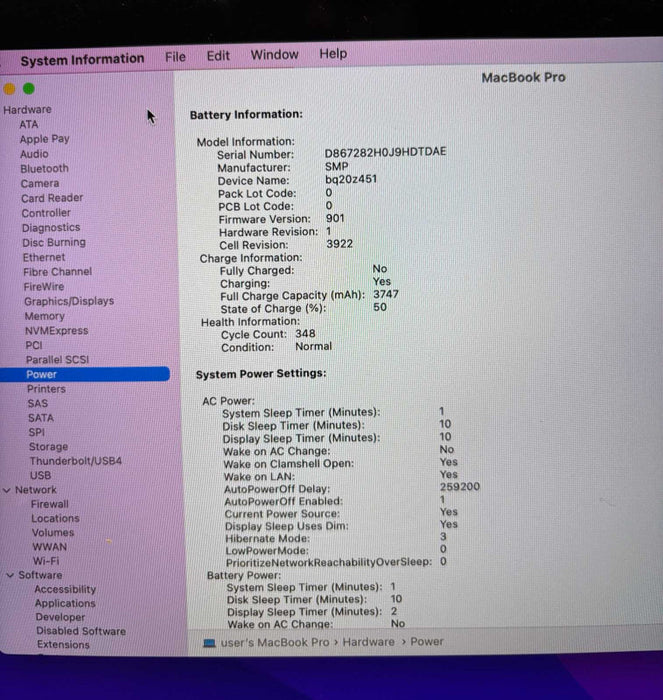Select Audio in the sidebar
This screenshot has height=700, width=663.
[34, 154]
